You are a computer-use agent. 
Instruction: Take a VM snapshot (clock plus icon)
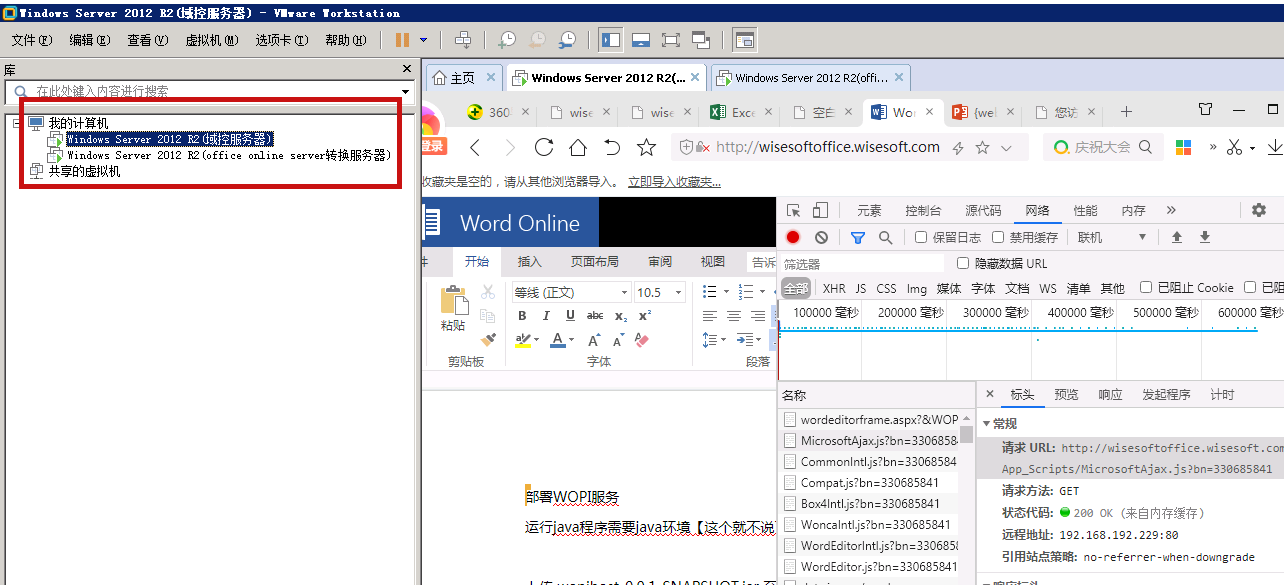tap(508, 40)
